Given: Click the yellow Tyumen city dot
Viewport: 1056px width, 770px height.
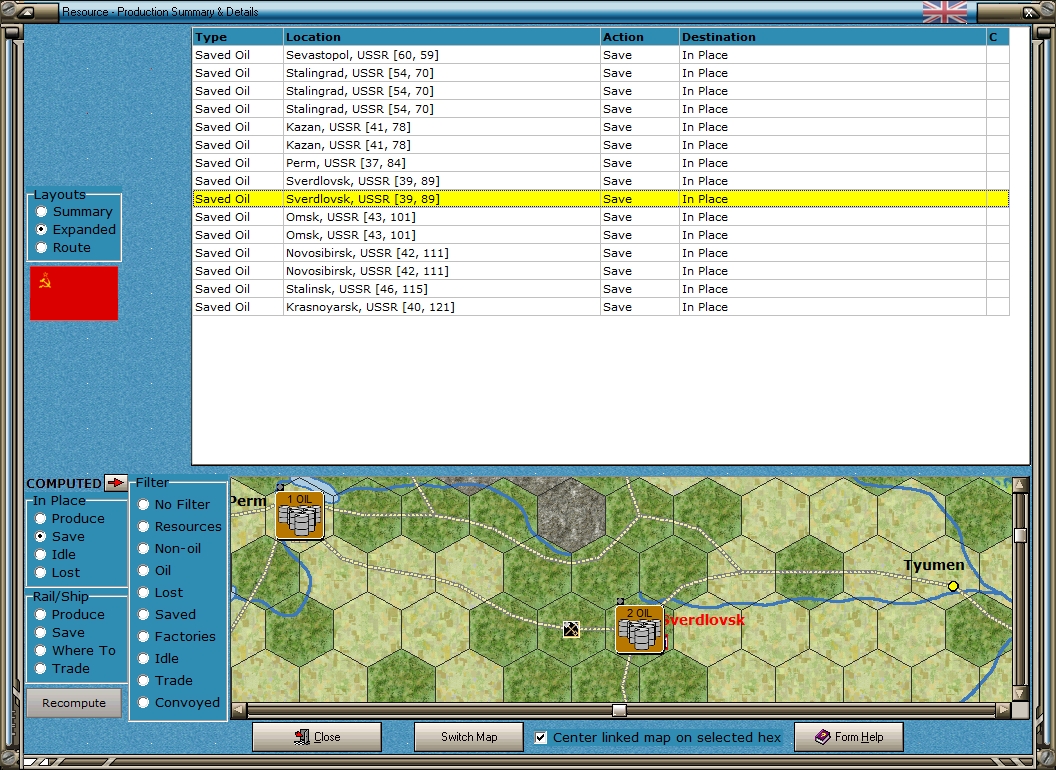Looking at the screenshot, I should (953, 586).
